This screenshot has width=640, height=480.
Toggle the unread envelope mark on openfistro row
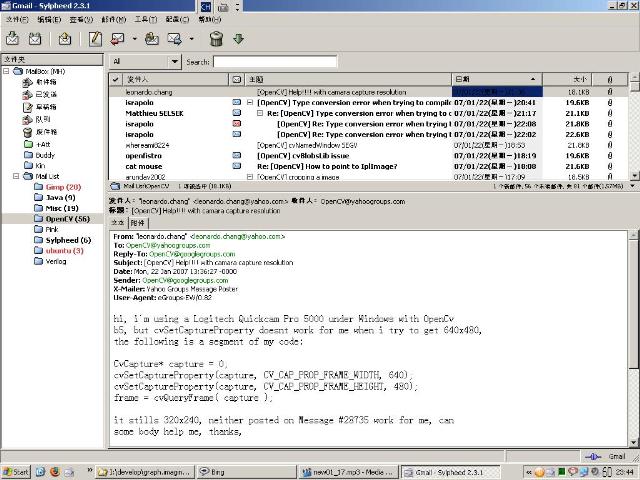coord(236,155)
